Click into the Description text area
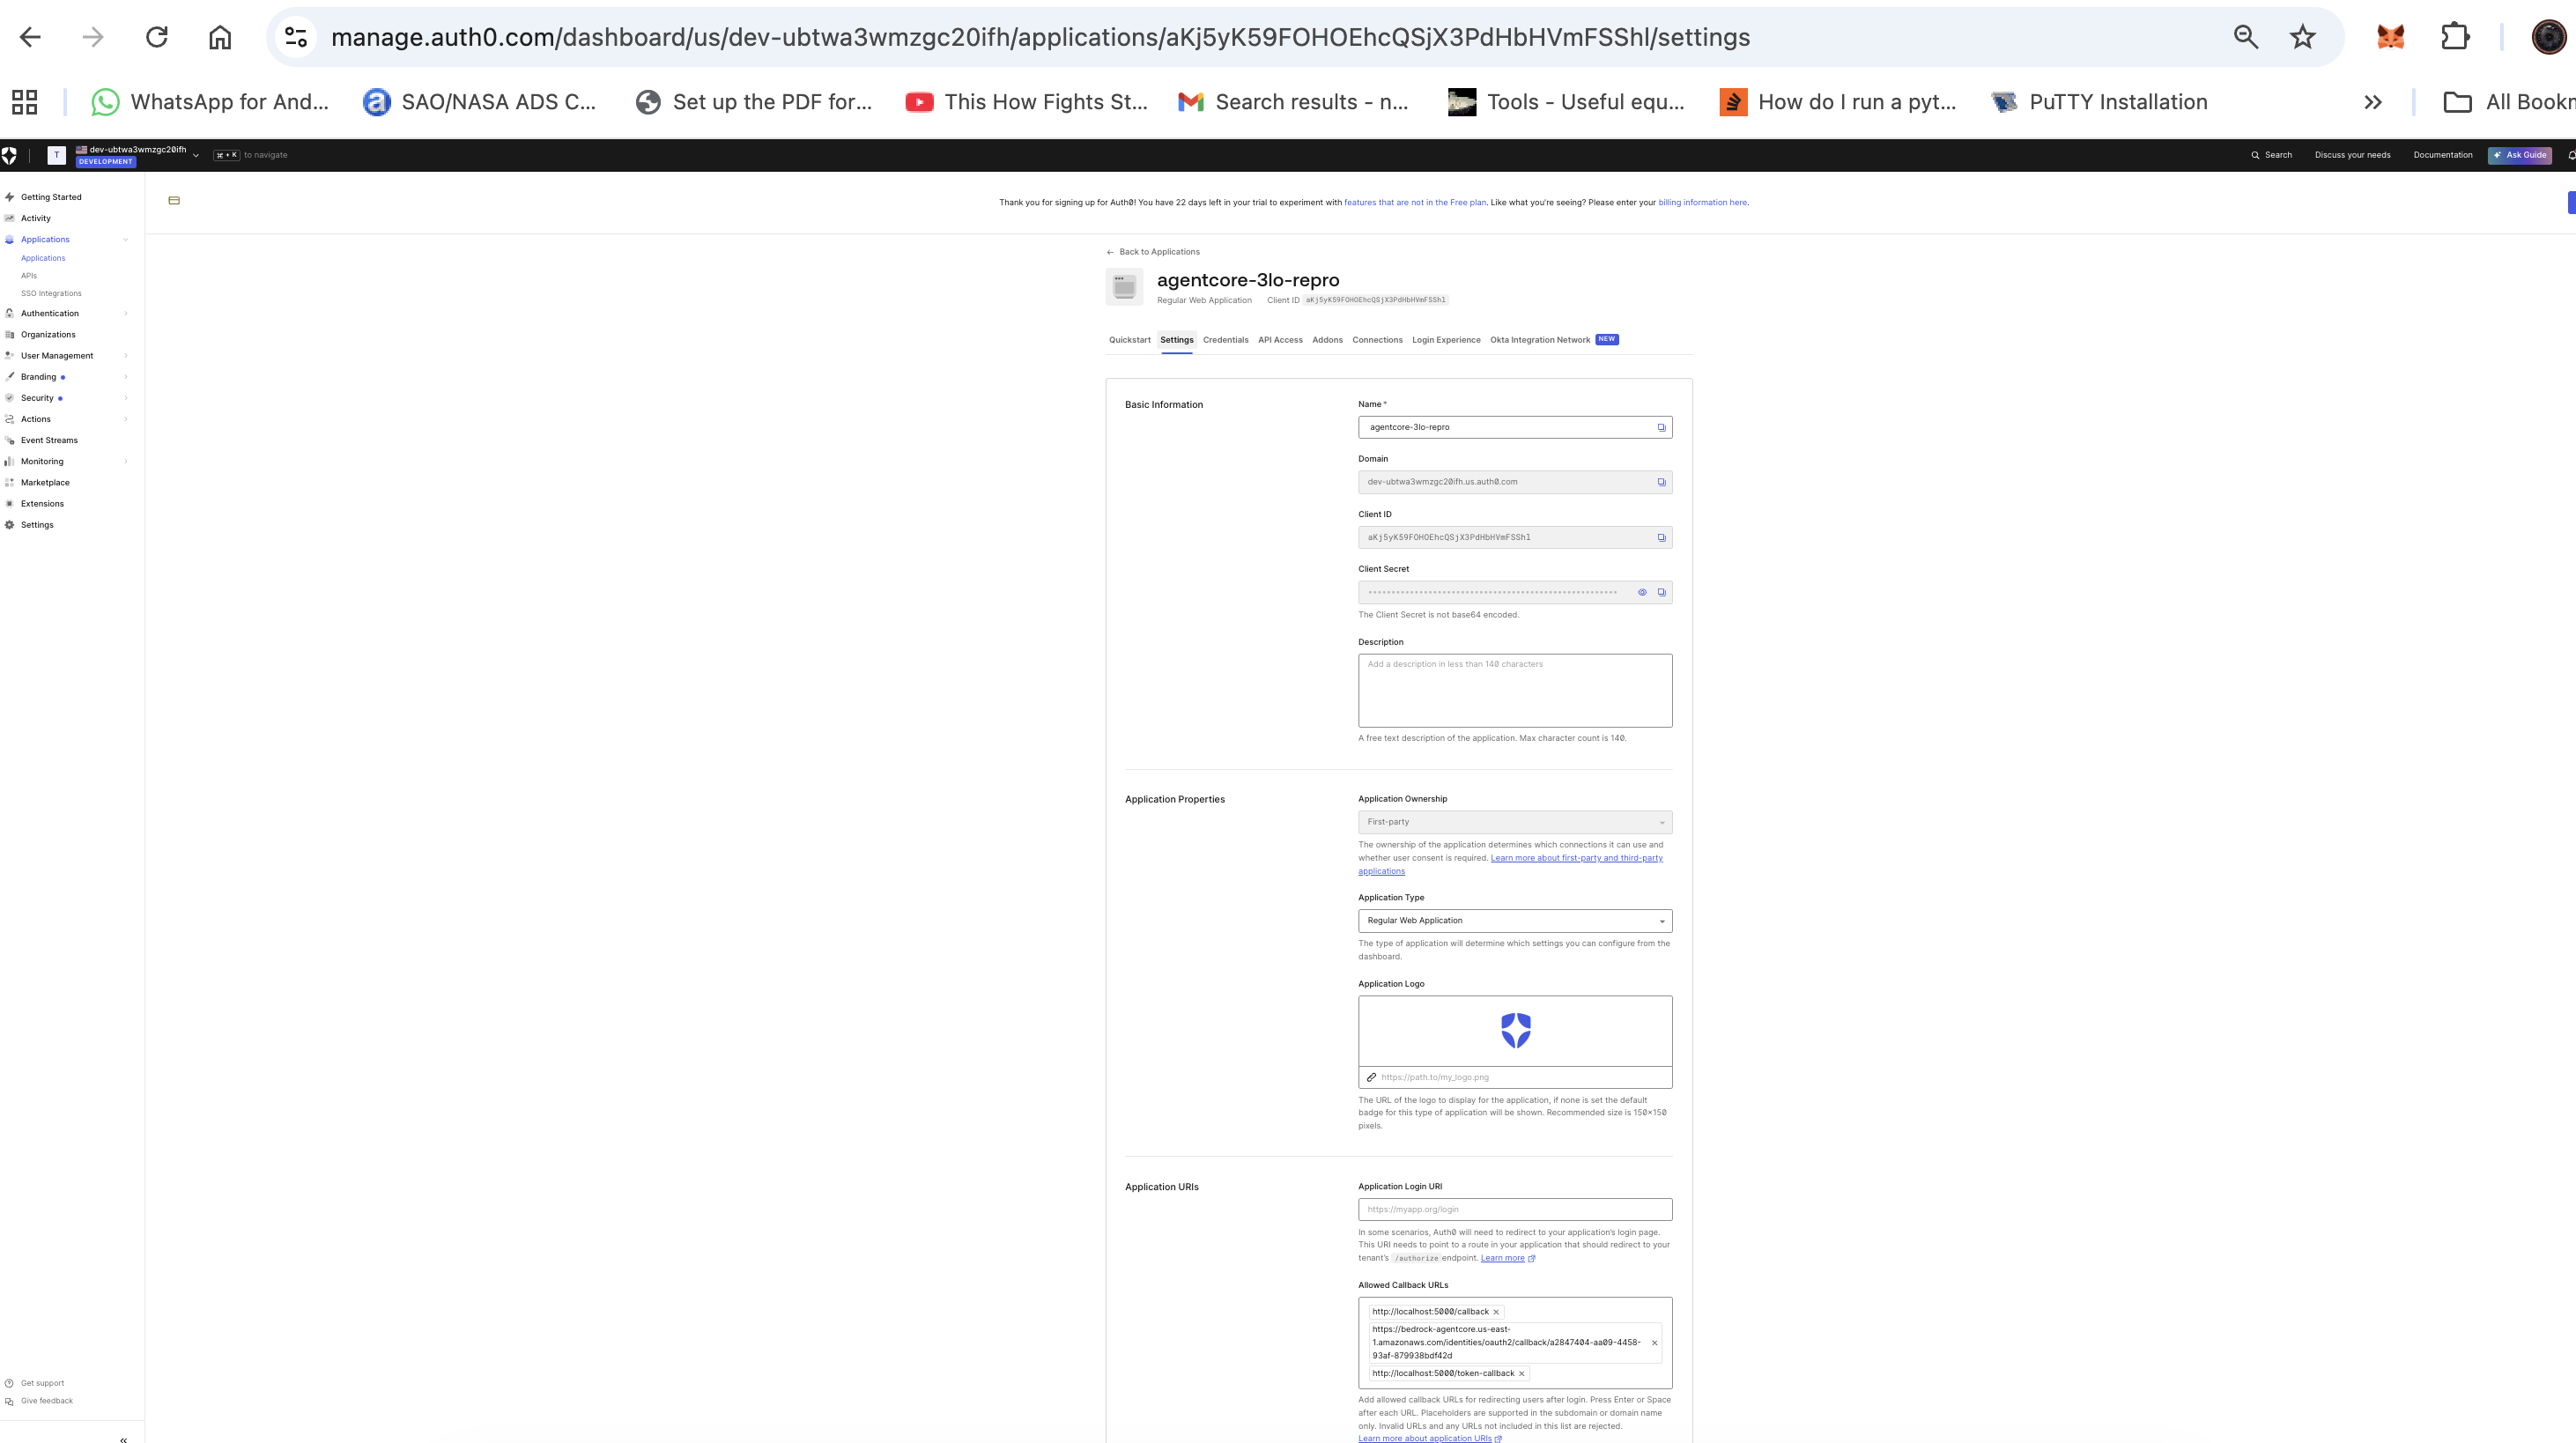Image resolution: width=2576 pixels, height=1443 pixels. click(x=1515, y=691)
